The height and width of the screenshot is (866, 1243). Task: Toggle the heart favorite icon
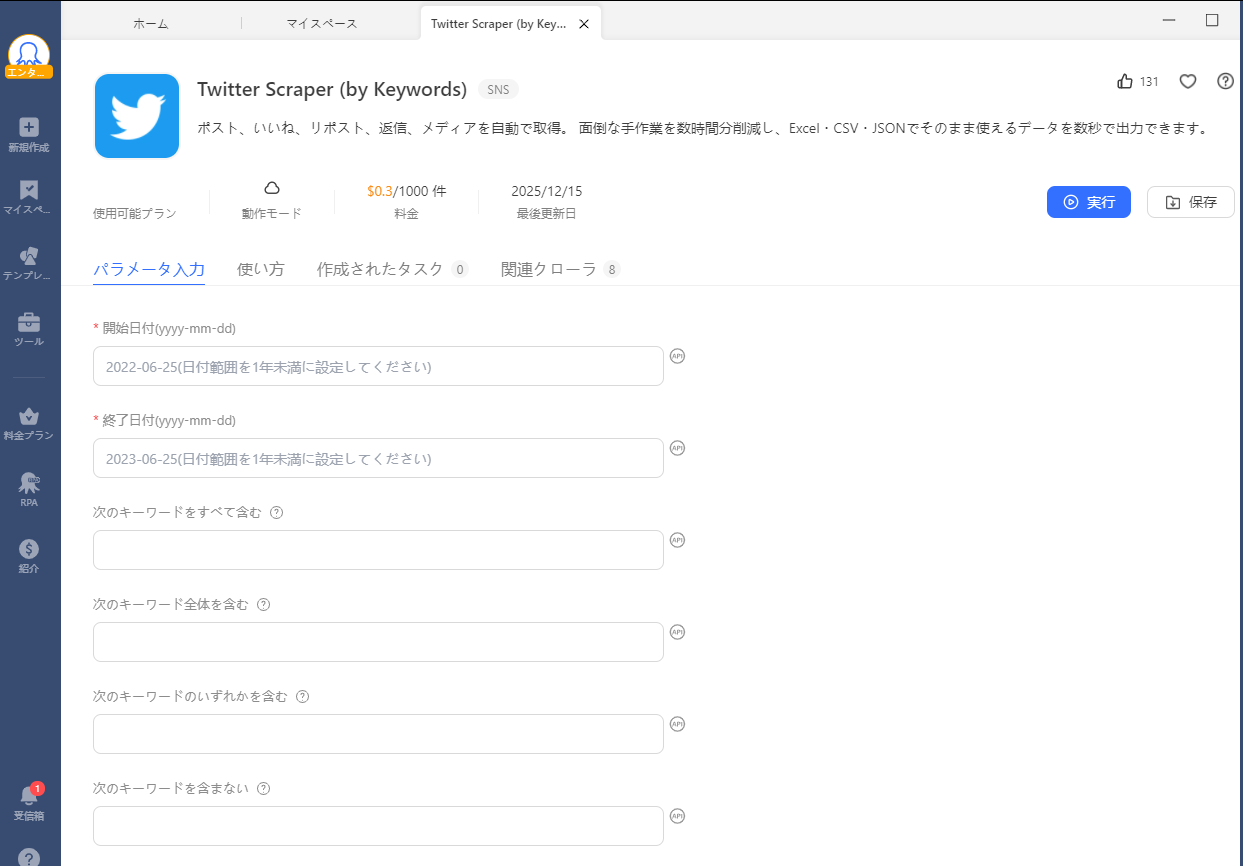(1187, 81)
